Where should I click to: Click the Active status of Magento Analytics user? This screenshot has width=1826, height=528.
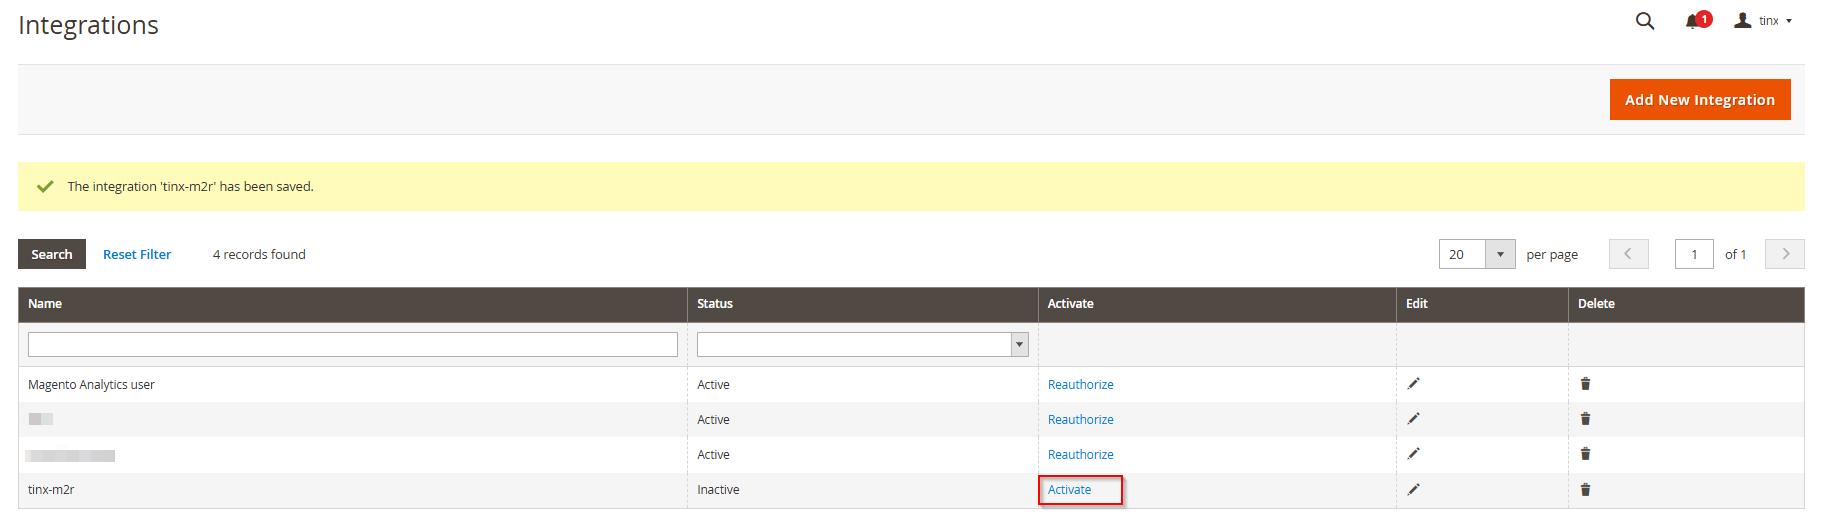click(713, 385)
